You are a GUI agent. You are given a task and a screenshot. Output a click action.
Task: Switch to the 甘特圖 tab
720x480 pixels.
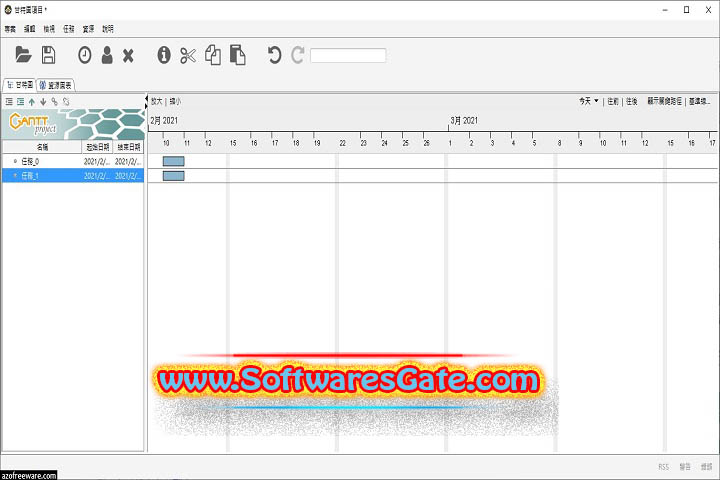point(20,85)
